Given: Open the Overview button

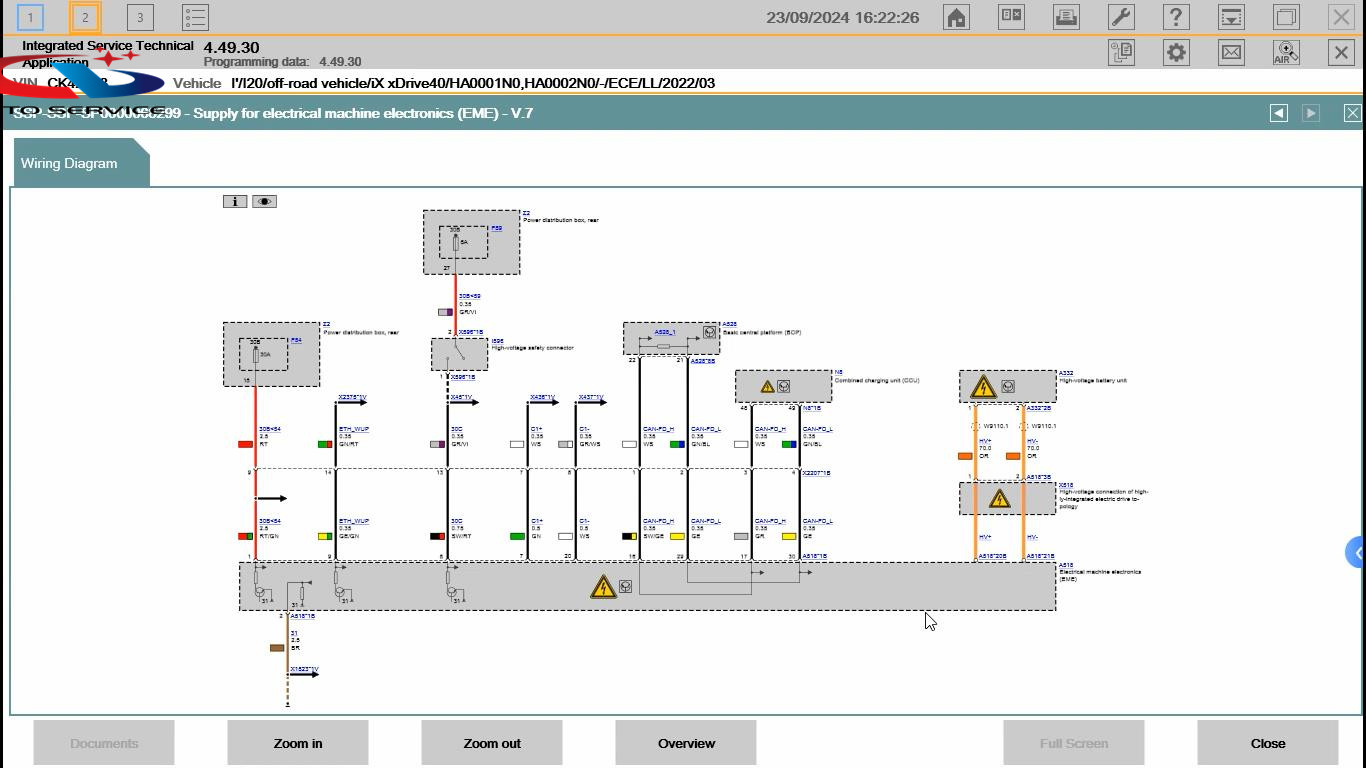Looking at the screenshot, I should click(x=686, y=743).
